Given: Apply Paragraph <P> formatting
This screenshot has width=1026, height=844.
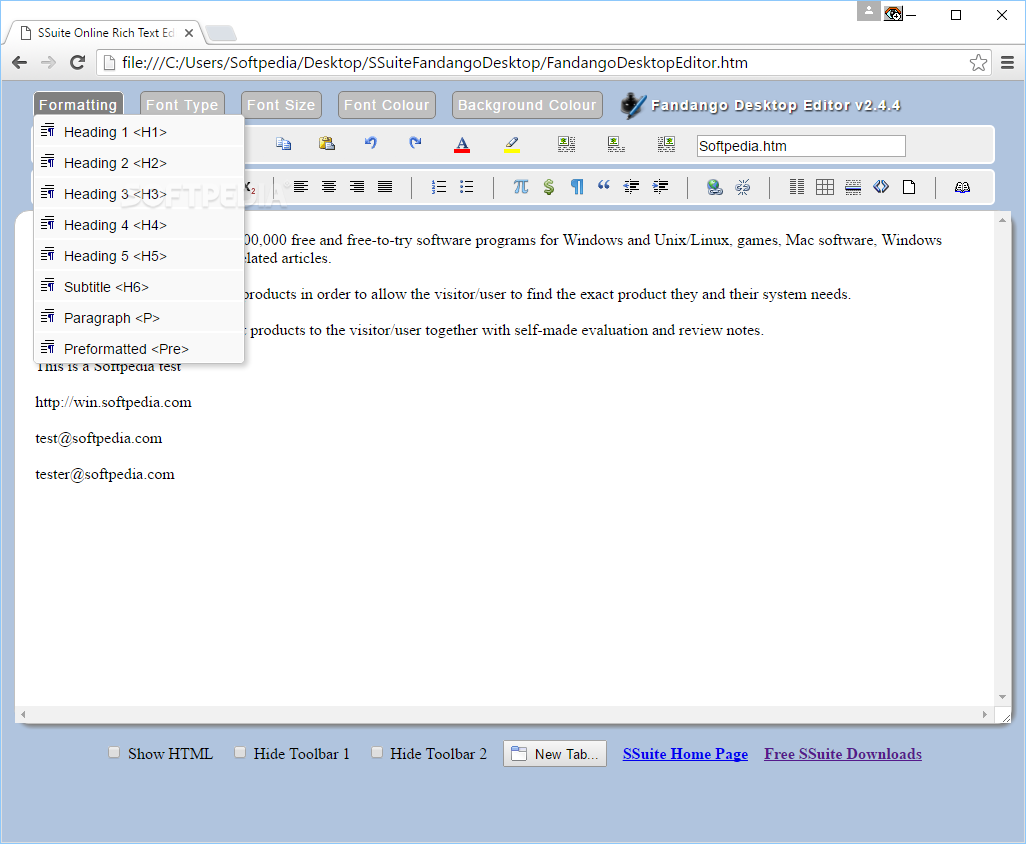Looking at the screenshot, I should [x=139, y=318].
